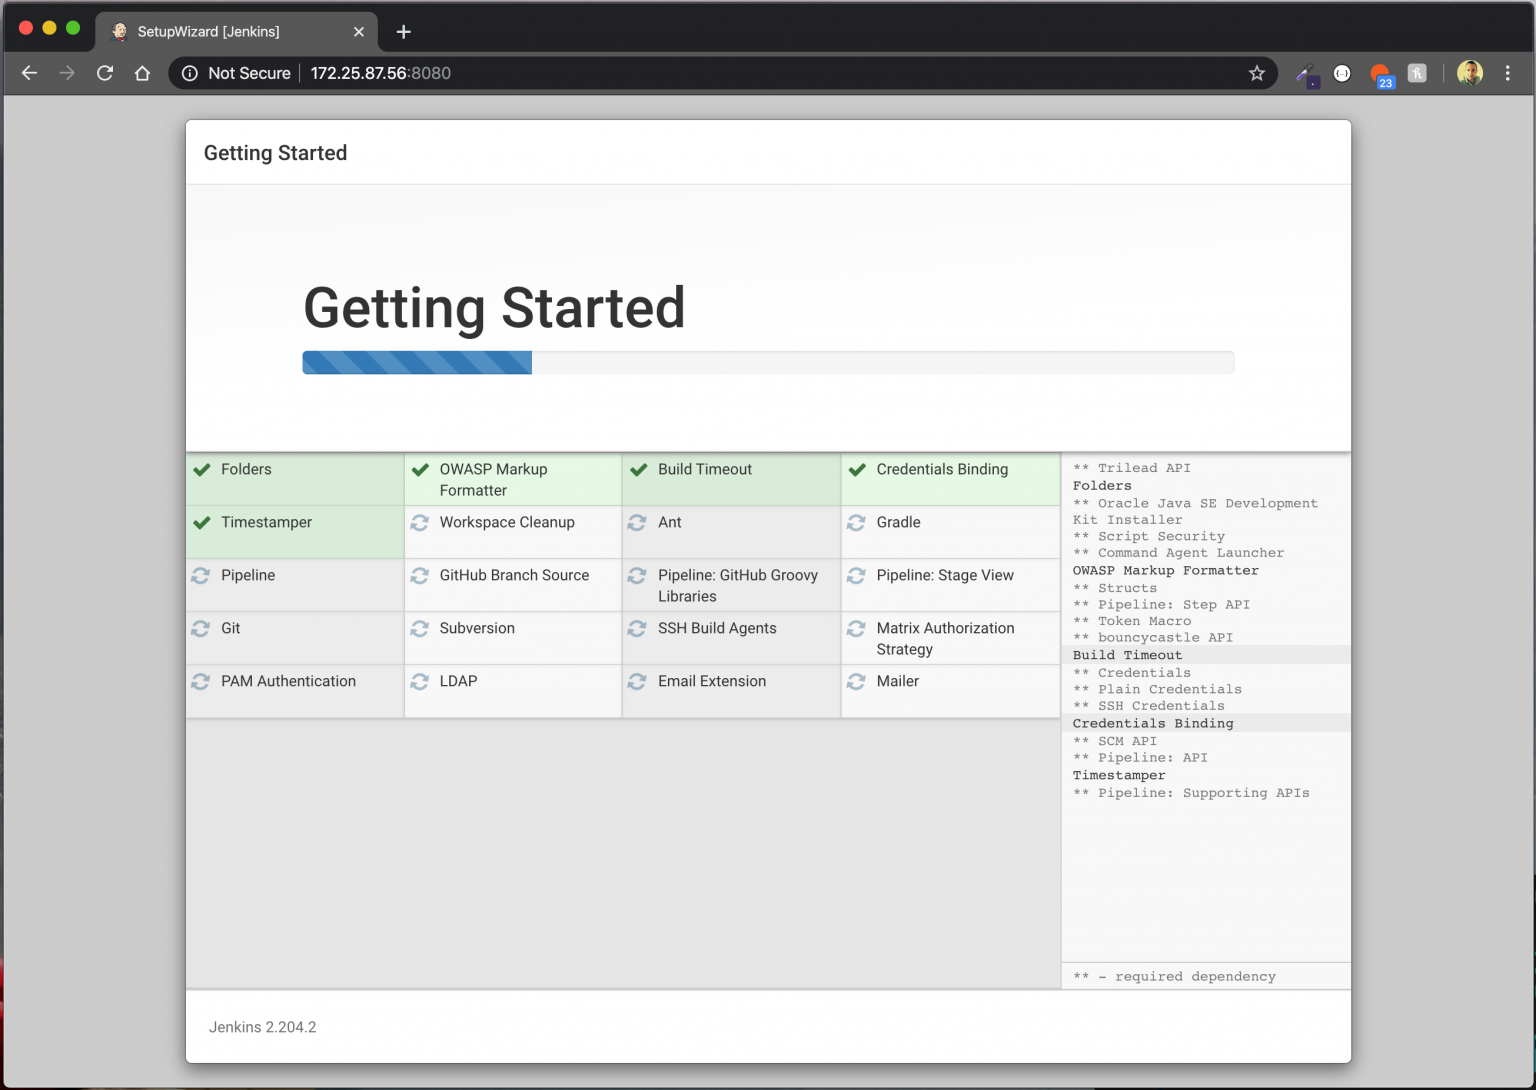View site info via Not Secure icon
This screenshot has width=1536, height=1090.
tap(190, 73)
